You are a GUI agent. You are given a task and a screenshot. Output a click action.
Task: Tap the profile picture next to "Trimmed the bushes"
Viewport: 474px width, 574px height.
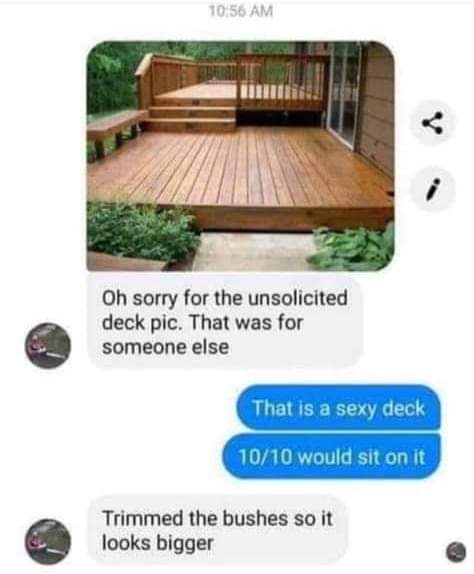click(48, 541)
